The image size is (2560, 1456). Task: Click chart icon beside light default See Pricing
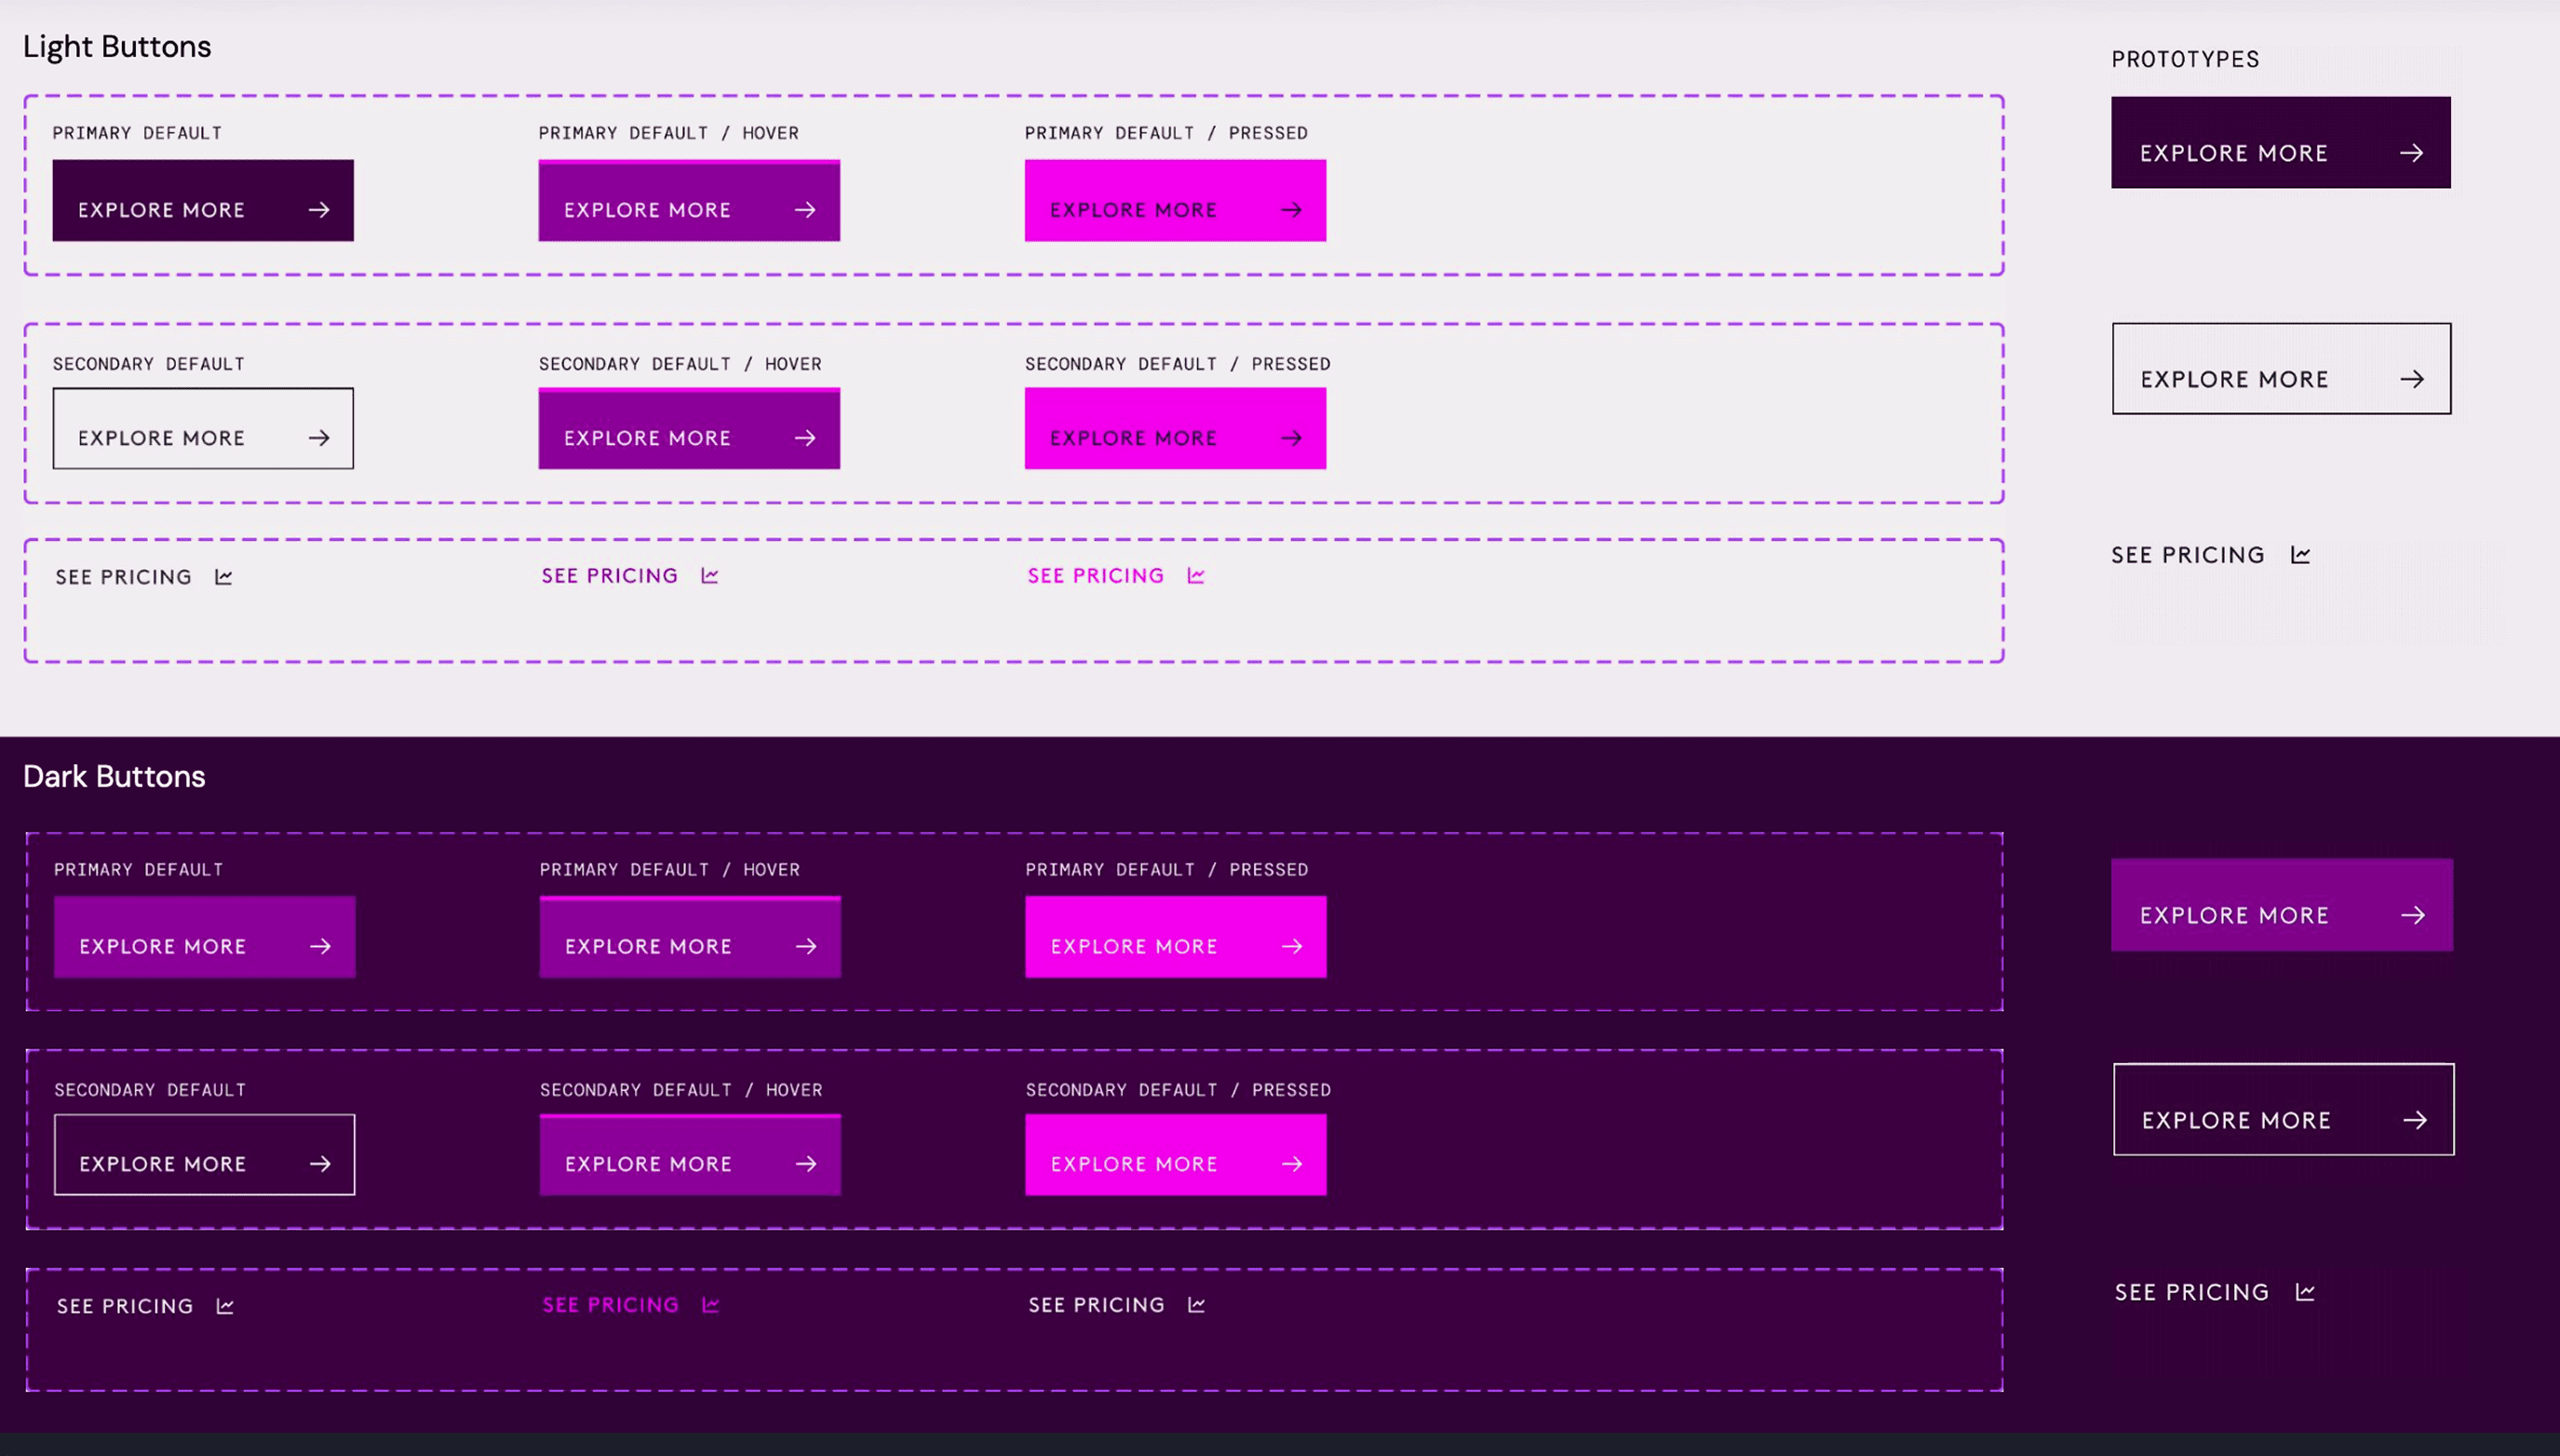point(224,577)
